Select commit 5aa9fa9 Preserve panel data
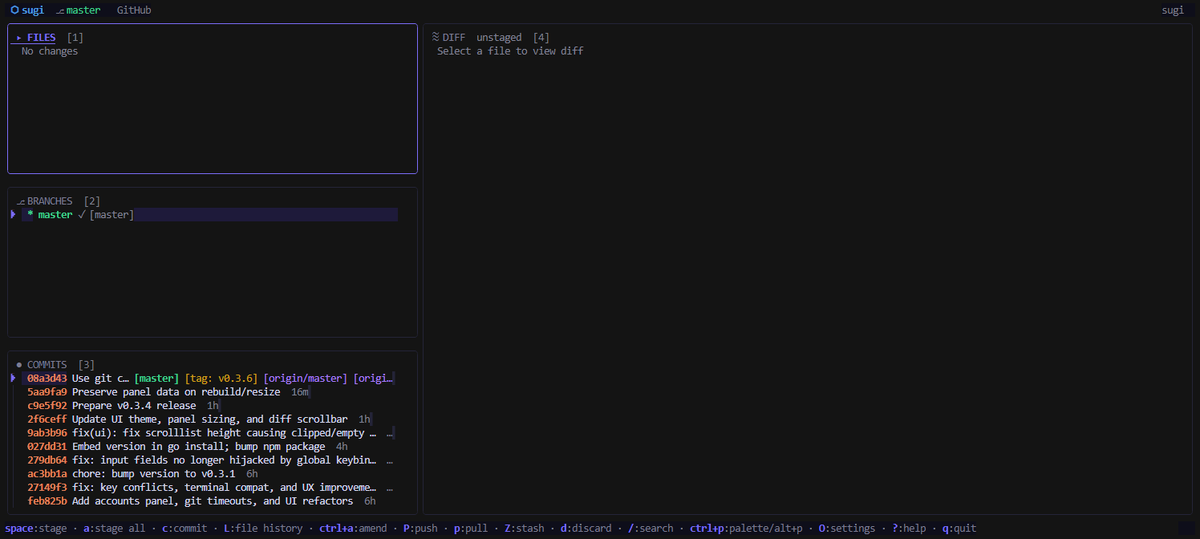 coord(208,392)
